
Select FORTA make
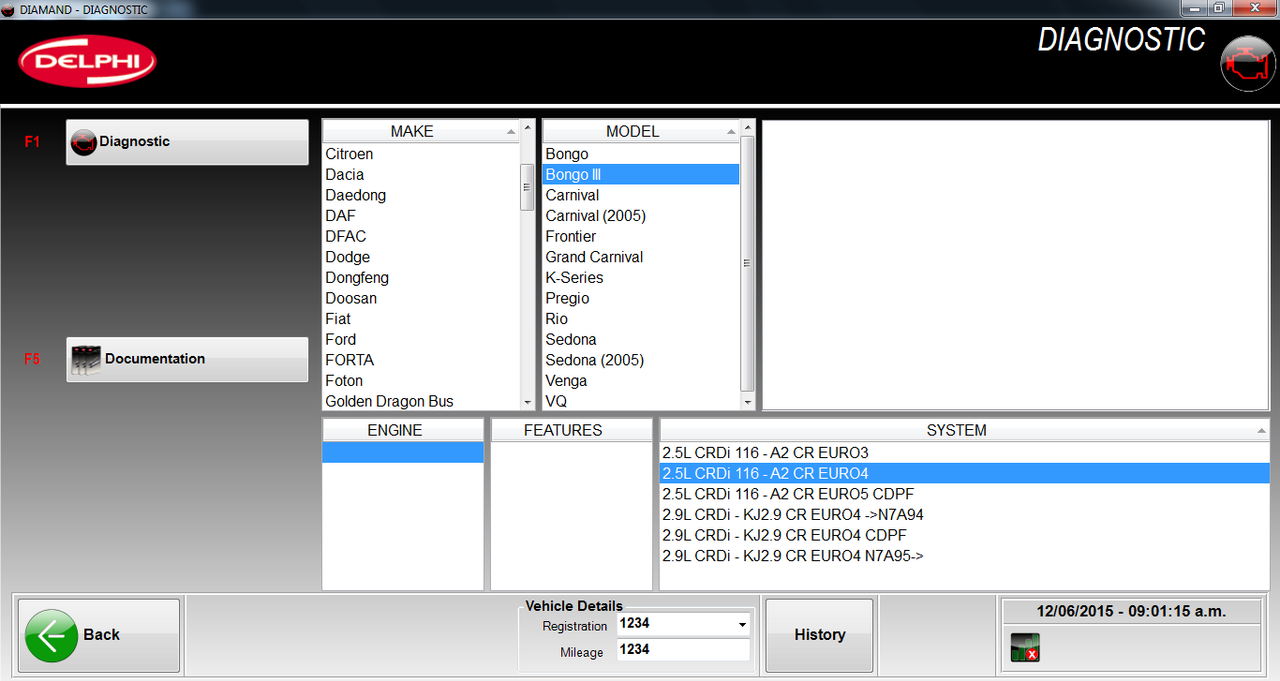(421, 360)
